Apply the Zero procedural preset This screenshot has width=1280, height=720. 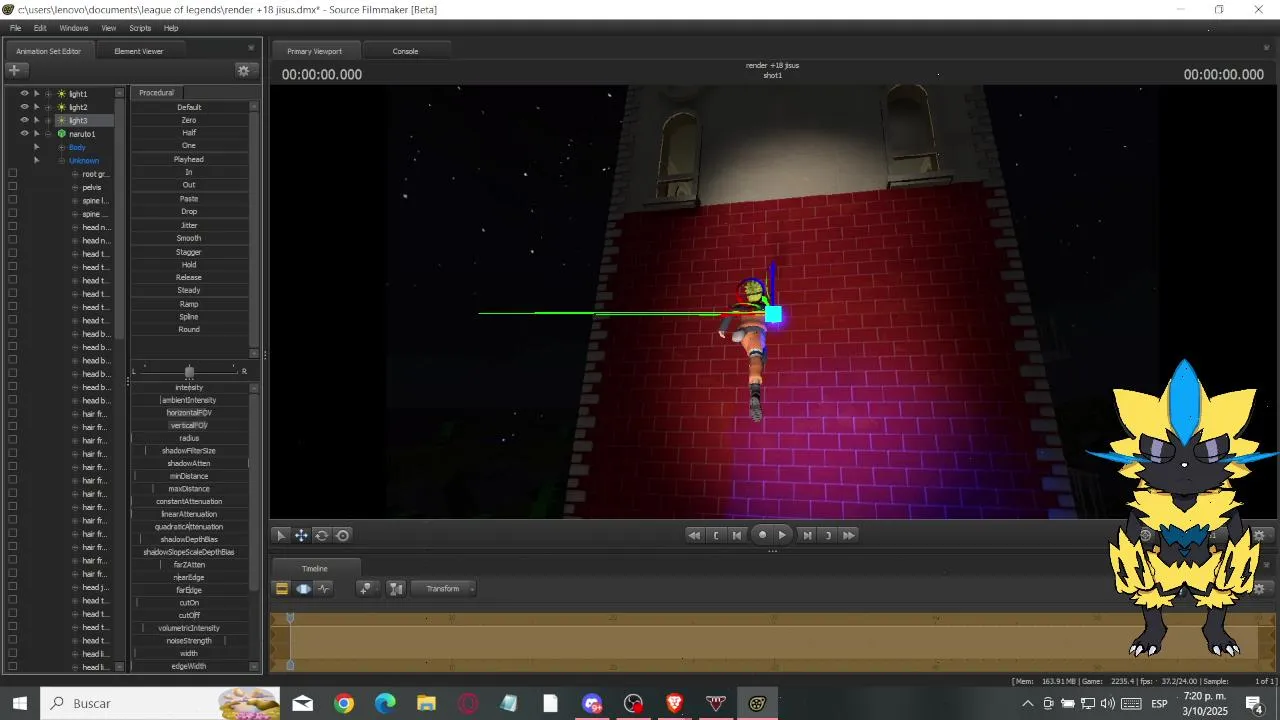pos(189,120)
